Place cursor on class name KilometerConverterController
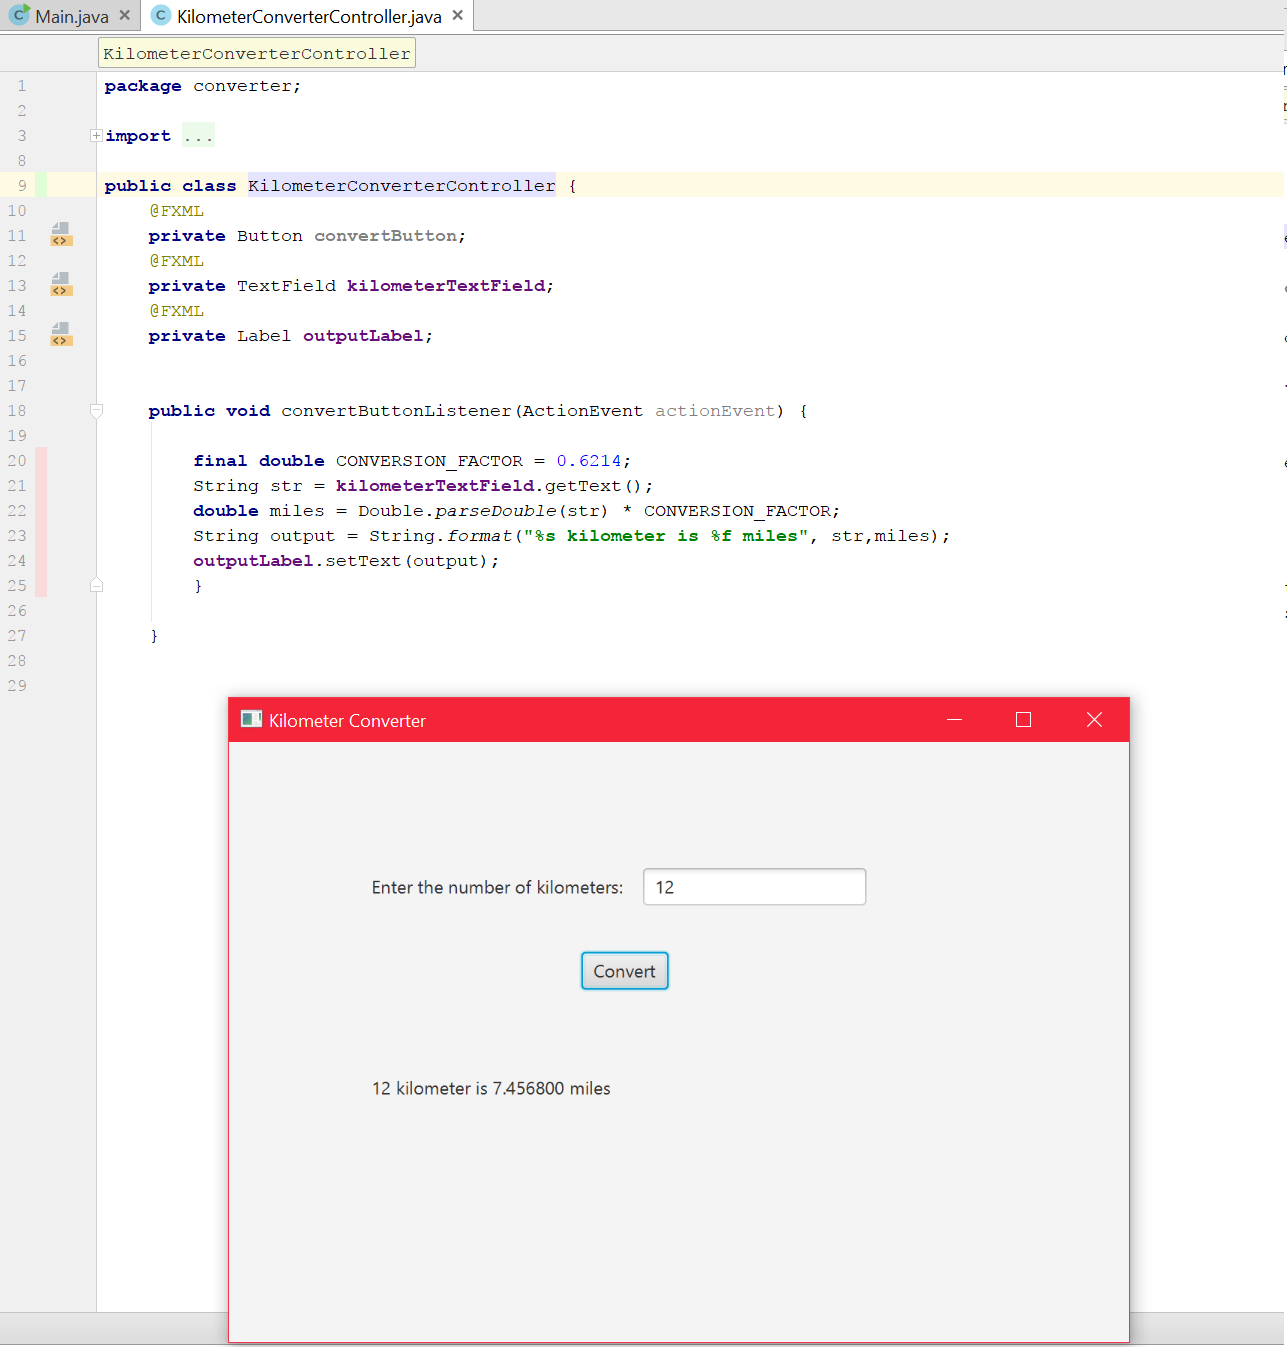Image resolution: width=1287 pixels, height=1347 pixels. coord(402,186)
